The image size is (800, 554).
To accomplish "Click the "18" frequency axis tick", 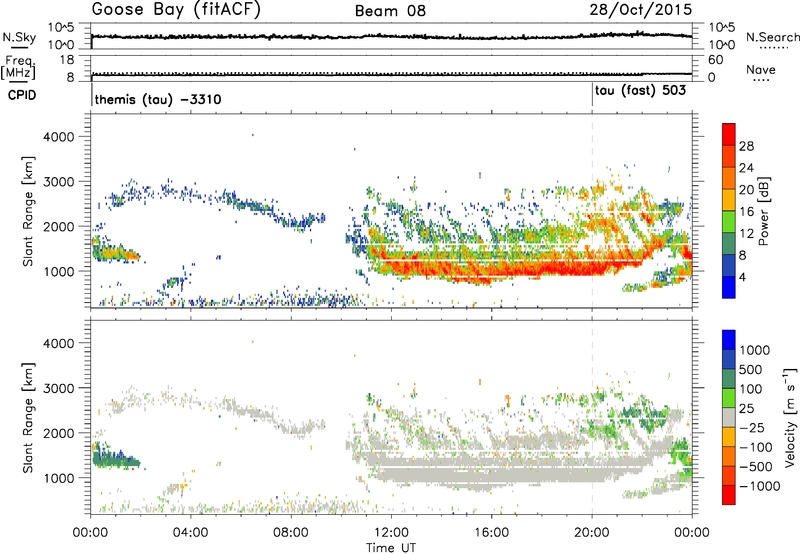I will pos(67,60).
